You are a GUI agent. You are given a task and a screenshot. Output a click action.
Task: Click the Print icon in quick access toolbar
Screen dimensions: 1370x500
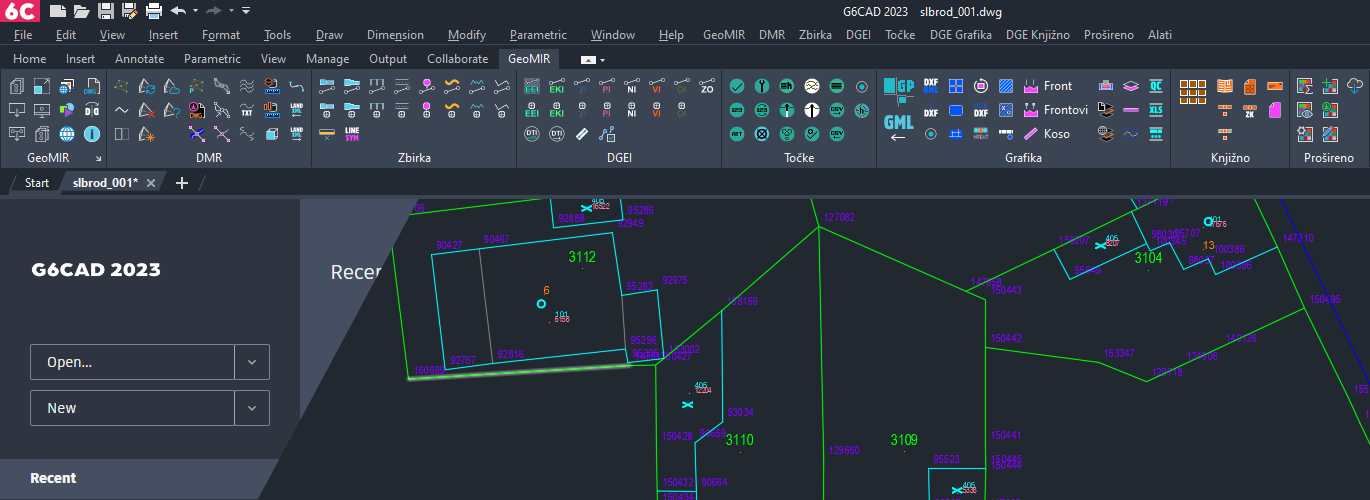[153, 11]
